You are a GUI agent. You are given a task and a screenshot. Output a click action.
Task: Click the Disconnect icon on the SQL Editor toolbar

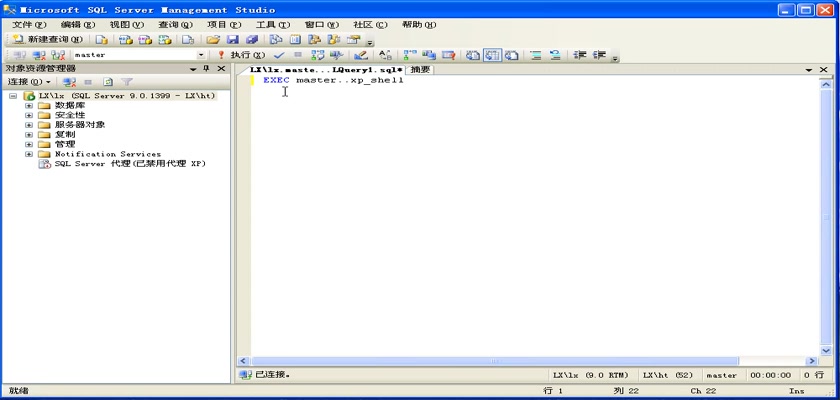pyautogui.click(x=39, y=55)
